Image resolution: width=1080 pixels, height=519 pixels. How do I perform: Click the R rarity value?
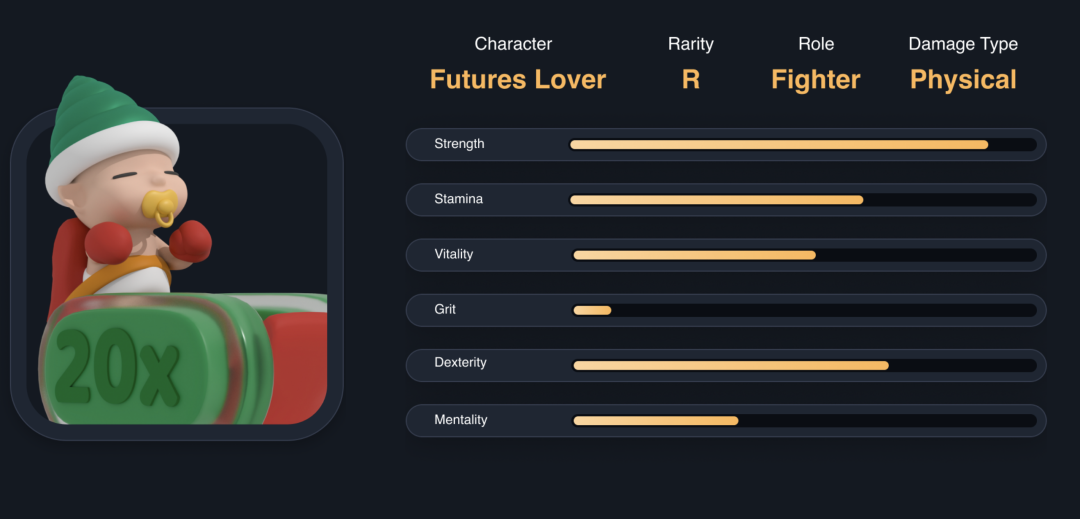pos(690,80)
